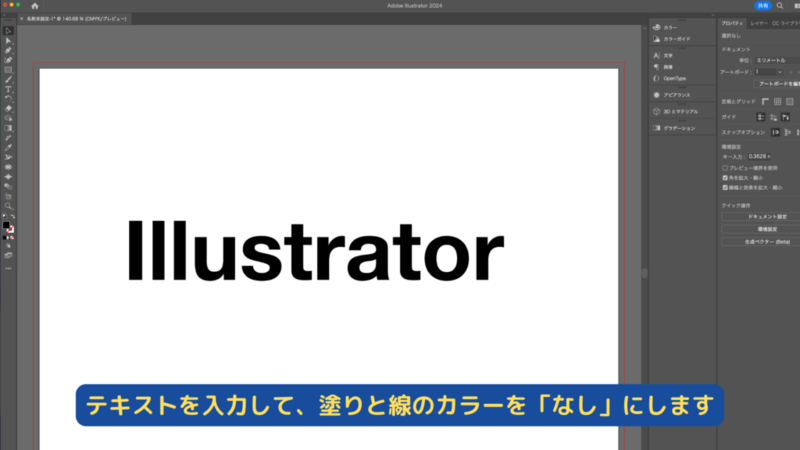
Task: Click 環境設定 quick action button
Action: click(x=761, y=230)
